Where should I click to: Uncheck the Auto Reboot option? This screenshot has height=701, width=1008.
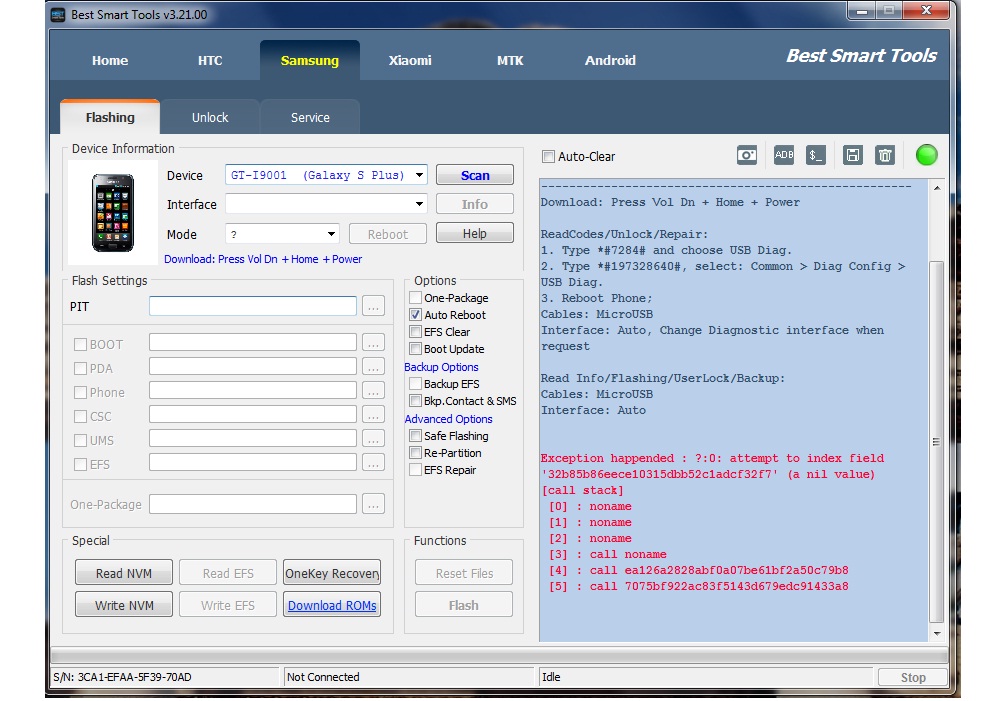coord(415,315)
